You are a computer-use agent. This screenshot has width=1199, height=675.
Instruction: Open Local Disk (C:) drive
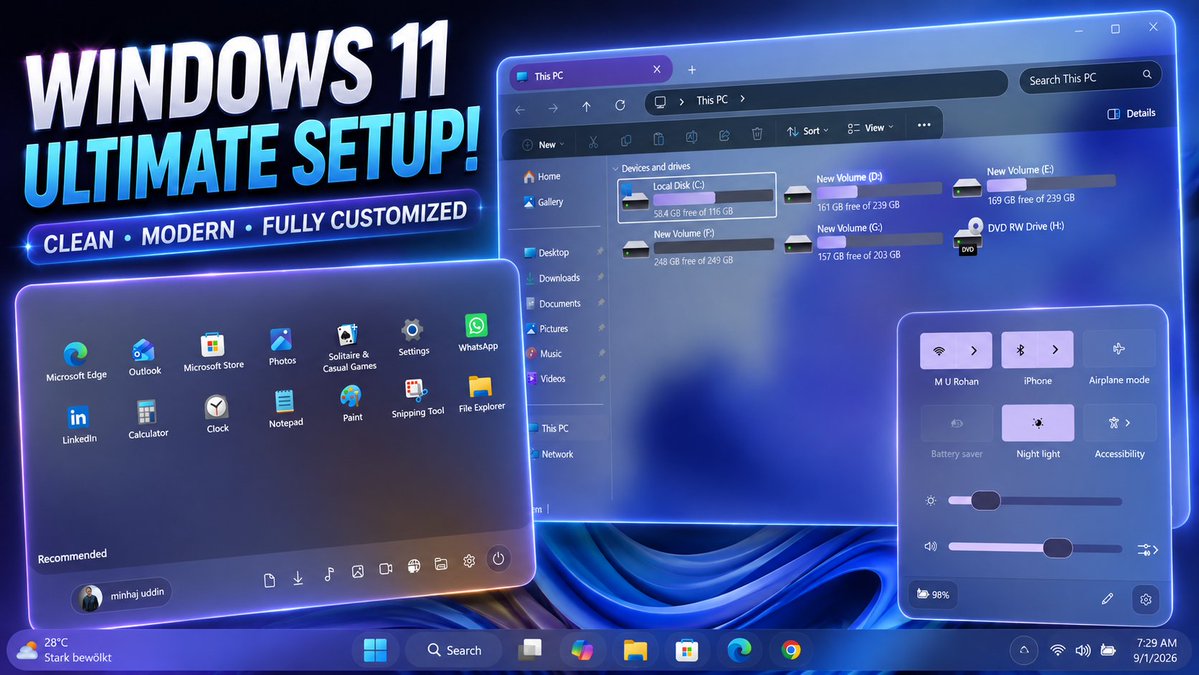coord(697,198)
